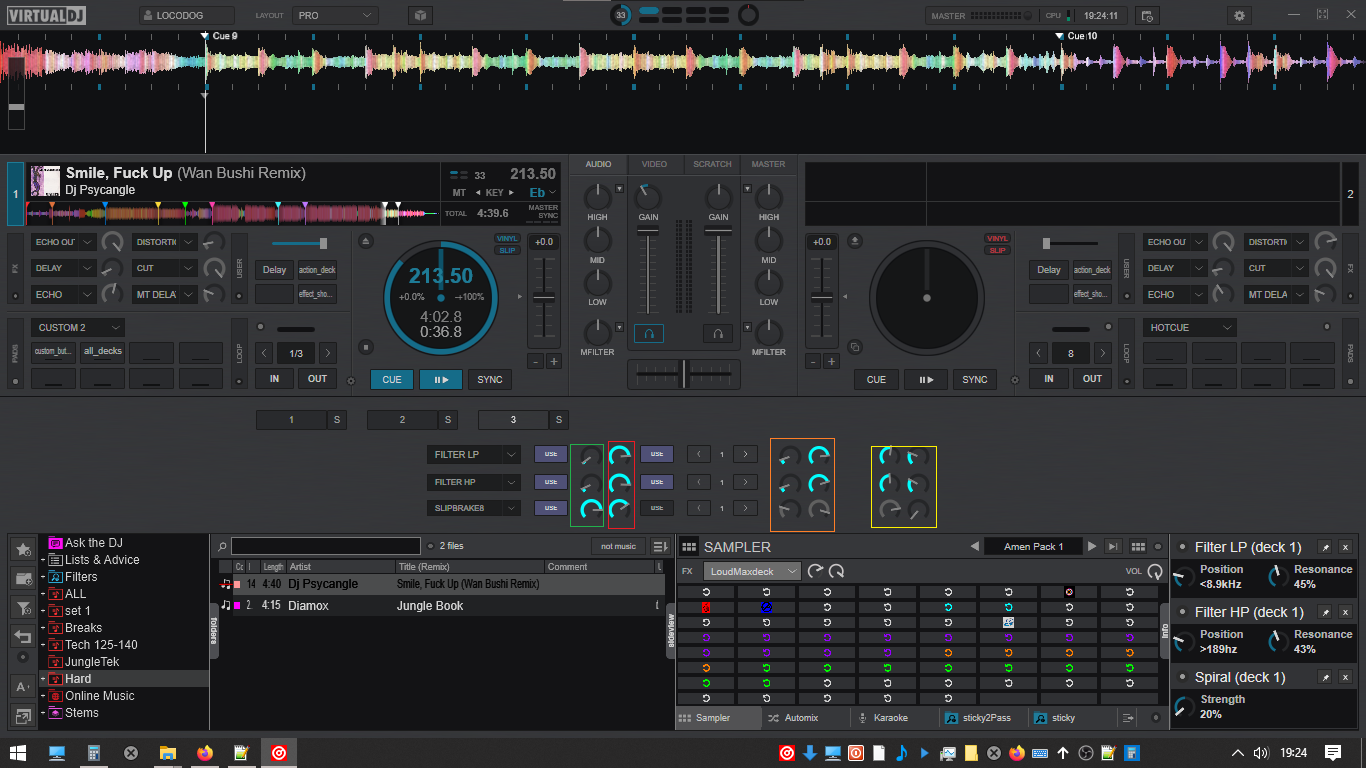
Task: Click the browser search input field
Action: coord(326,546)
